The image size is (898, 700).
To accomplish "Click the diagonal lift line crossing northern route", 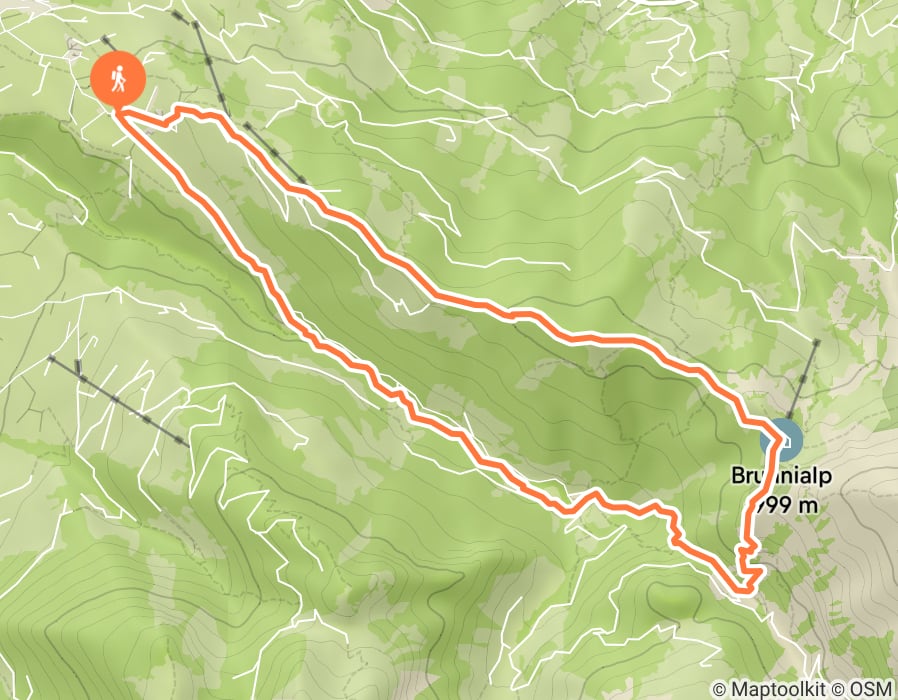I will tap(275, 154).
